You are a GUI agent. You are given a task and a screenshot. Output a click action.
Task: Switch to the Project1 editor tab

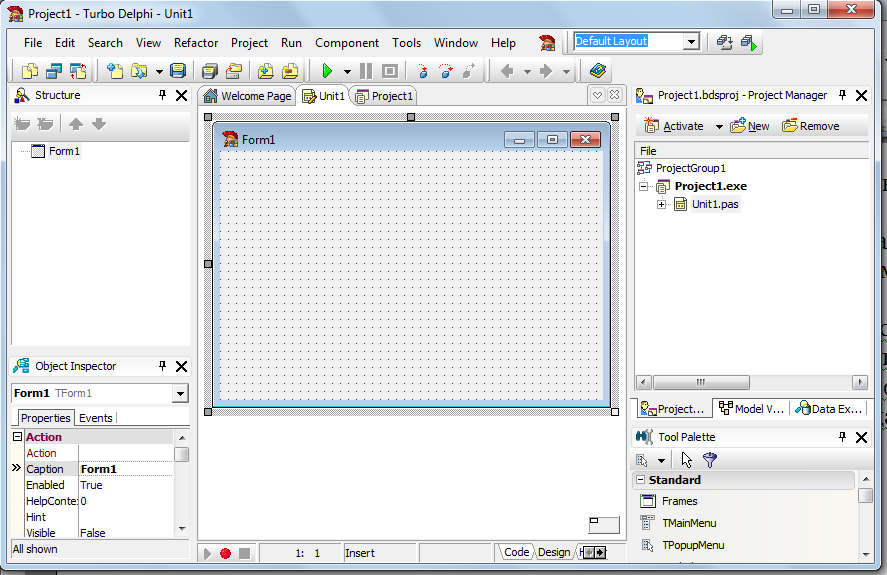(385, 96)
